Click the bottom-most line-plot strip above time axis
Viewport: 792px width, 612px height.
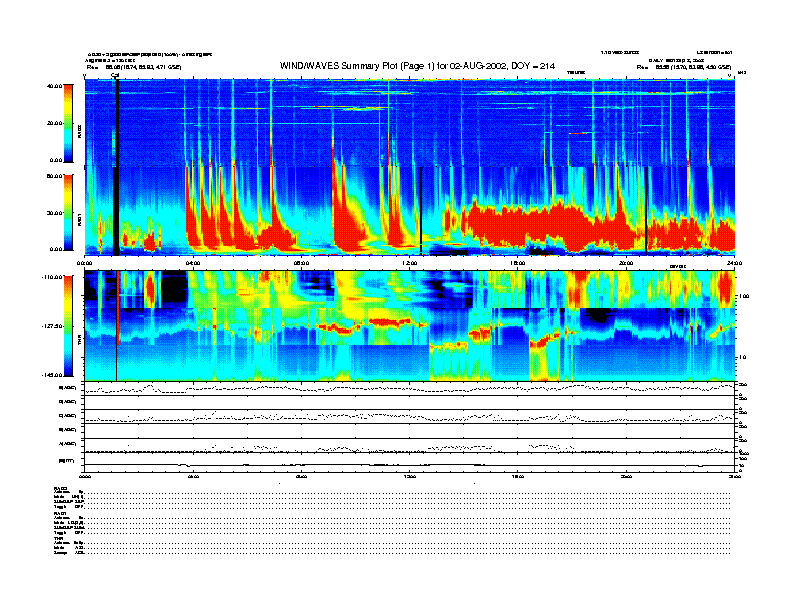tap(409, 463)
